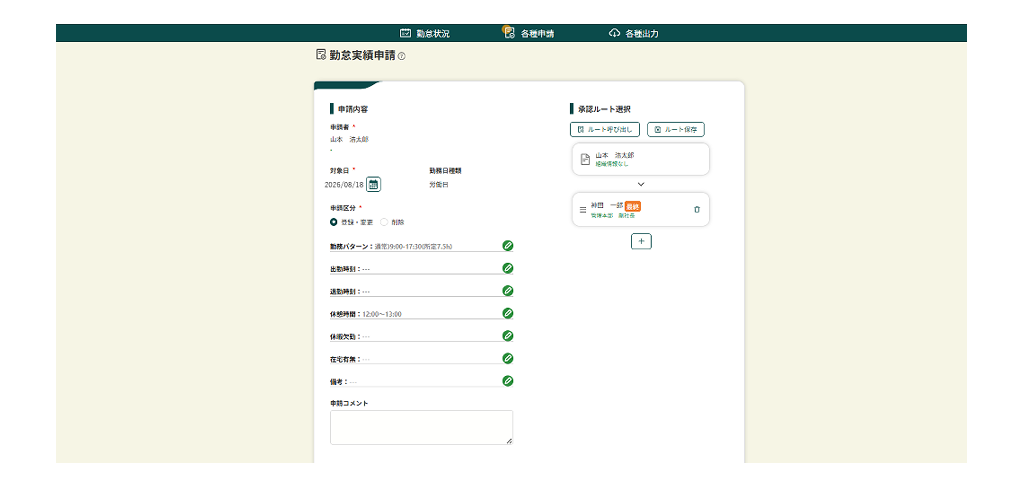
Task: Open the calendar picker for 対象日
Action: pyautogui.click(x=374, y=184)
